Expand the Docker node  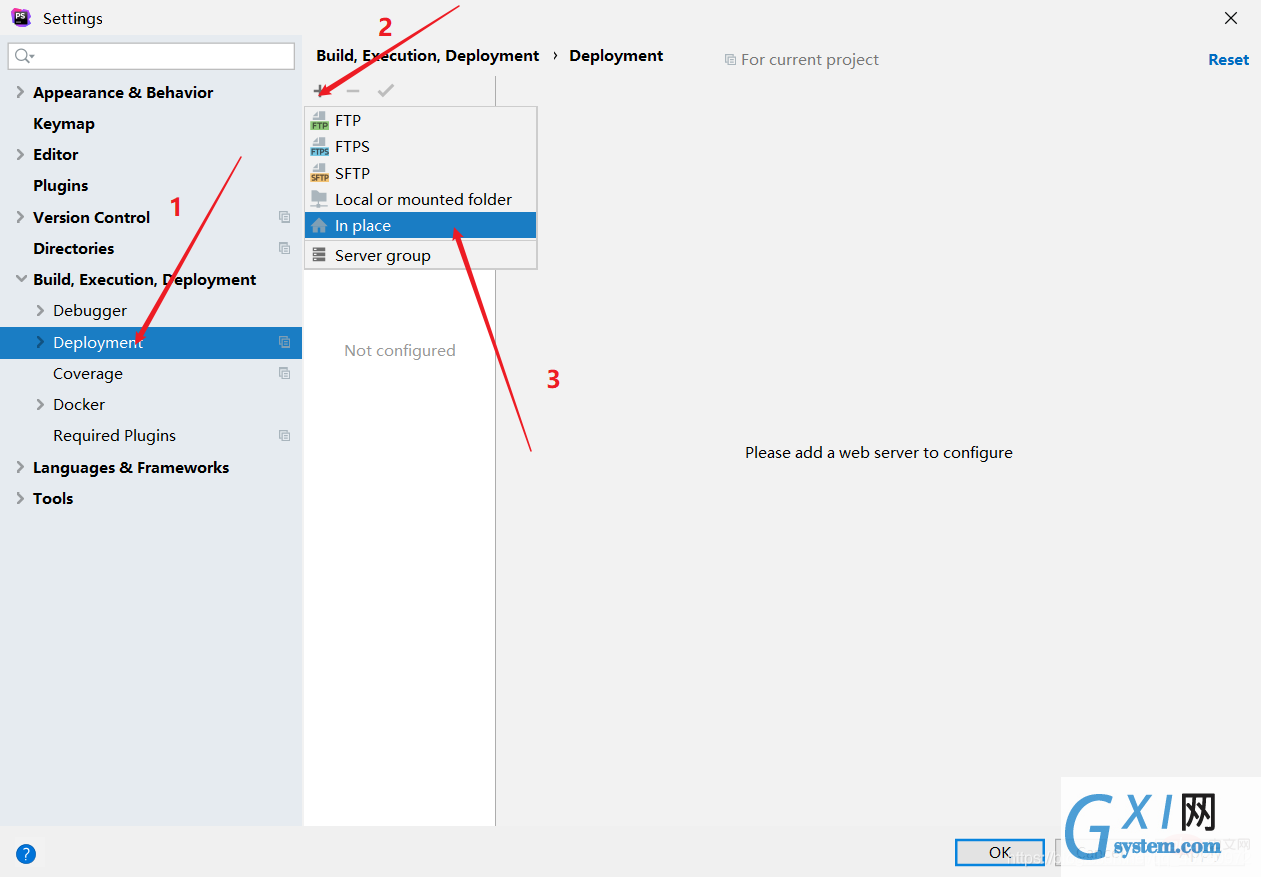[40, 404]
